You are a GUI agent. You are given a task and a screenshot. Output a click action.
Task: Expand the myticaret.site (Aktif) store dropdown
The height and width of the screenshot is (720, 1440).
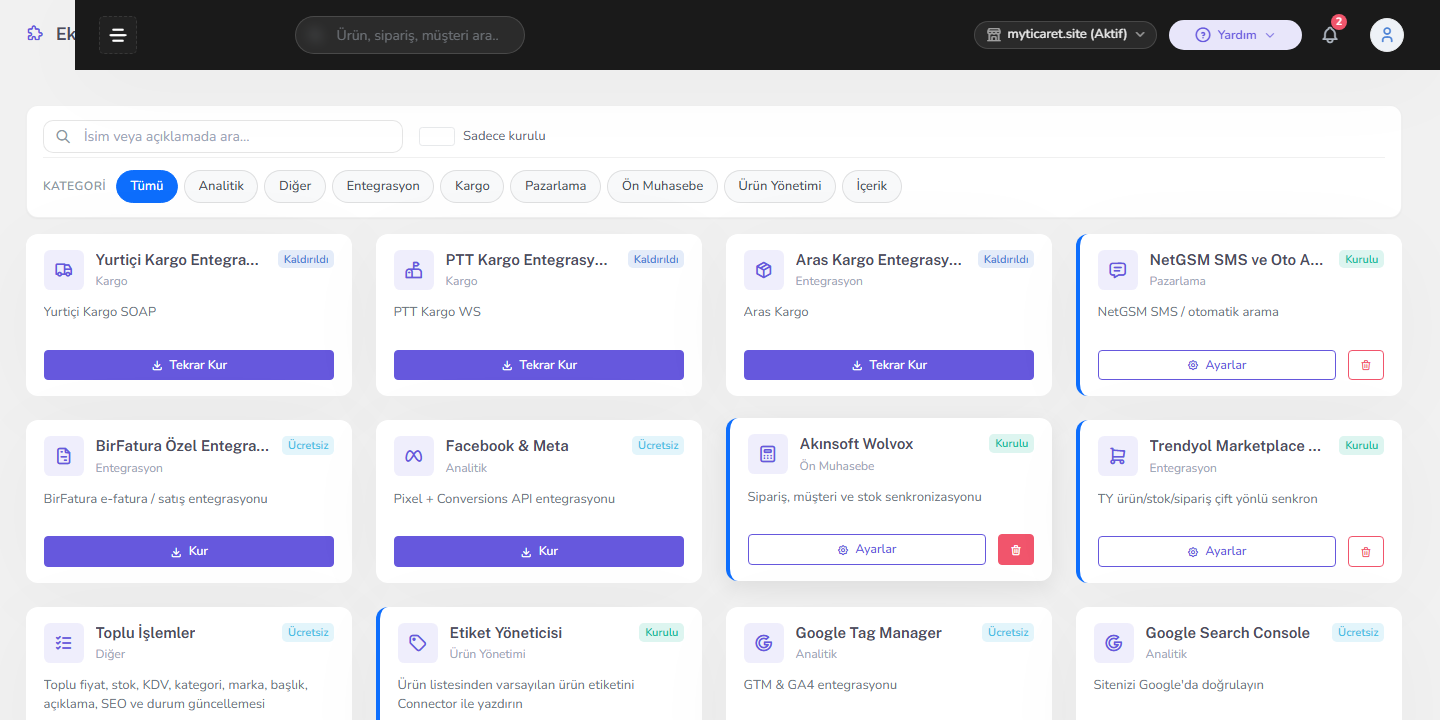(x=1065, y=35)
